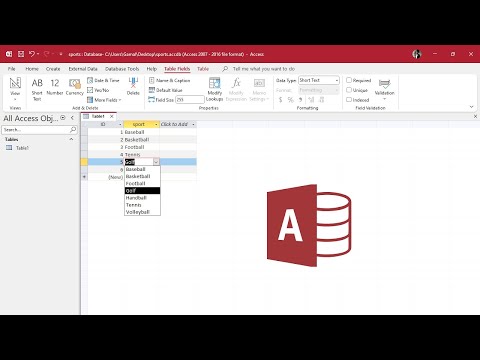Open the View button in the ribbon

point(15,89)
